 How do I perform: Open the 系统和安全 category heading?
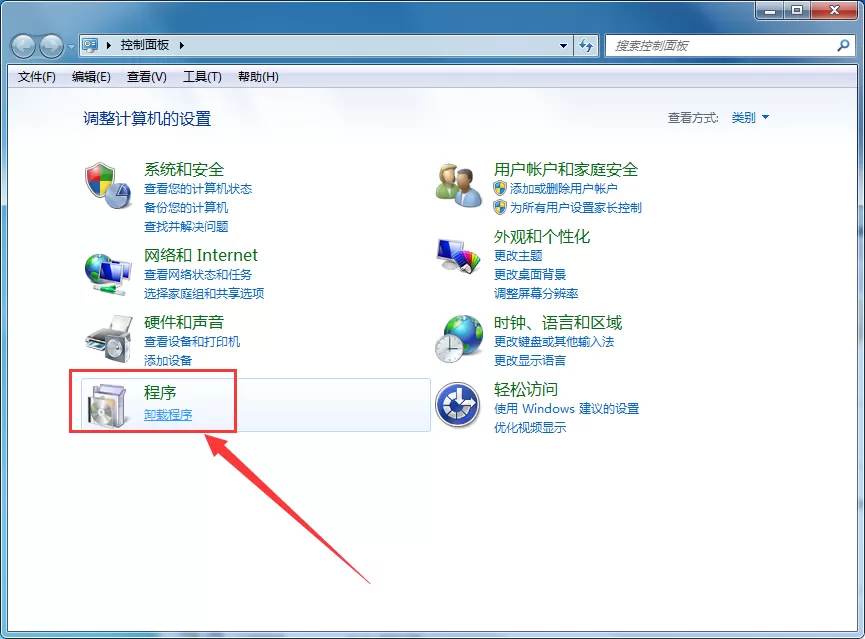pos(184,169)
